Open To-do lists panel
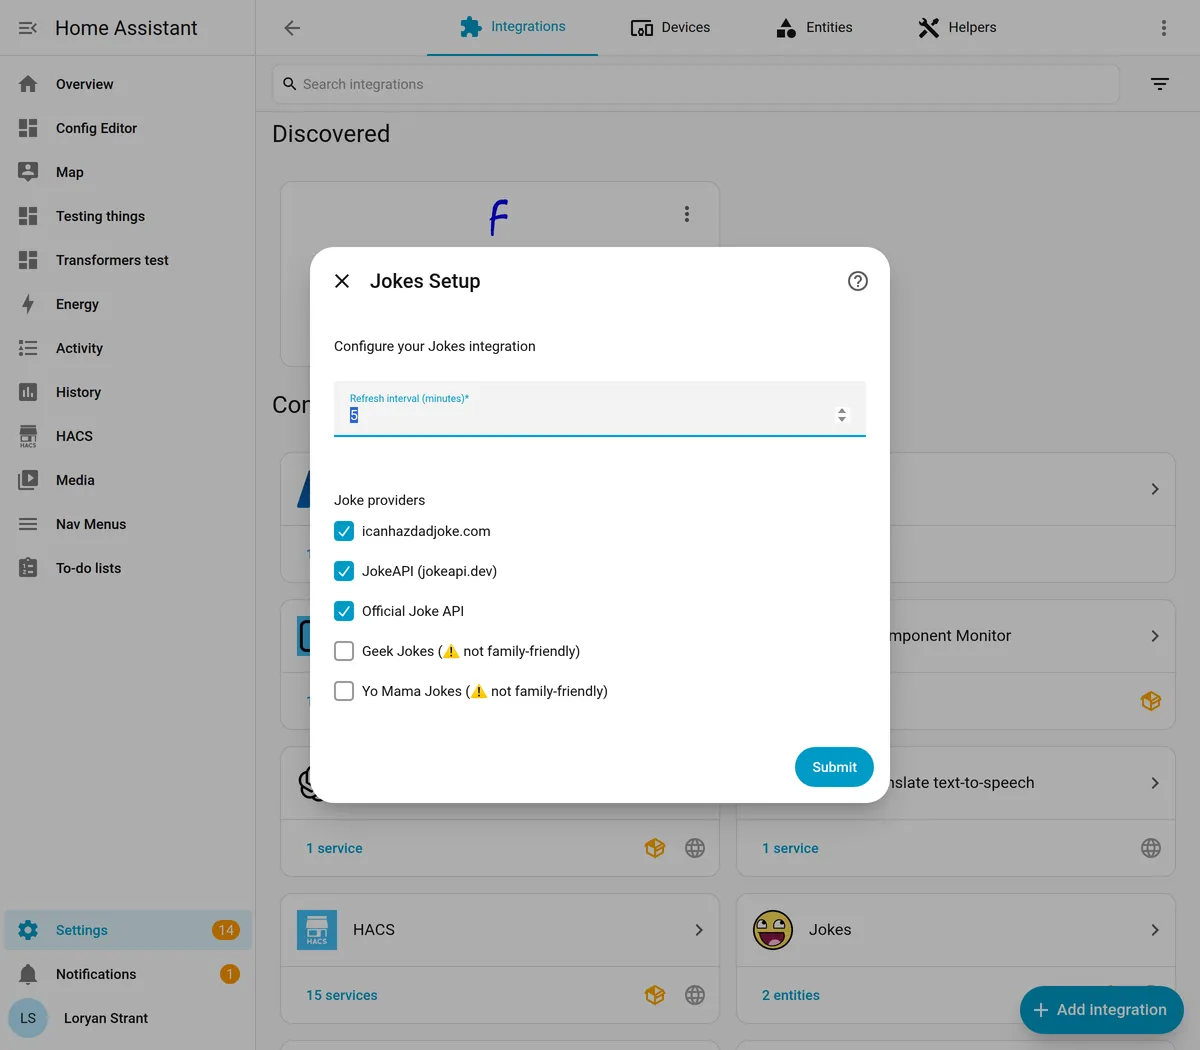 coord(128,568)
